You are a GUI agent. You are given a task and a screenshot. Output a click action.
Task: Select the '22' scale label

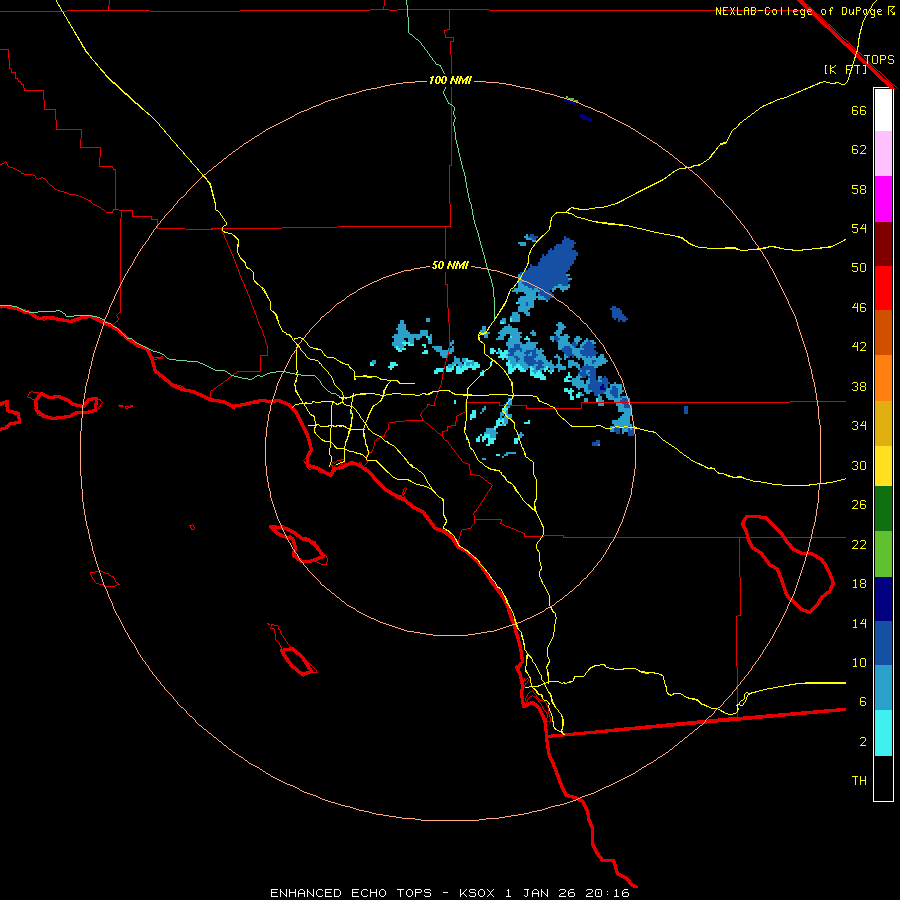click(x=859, y=544)
